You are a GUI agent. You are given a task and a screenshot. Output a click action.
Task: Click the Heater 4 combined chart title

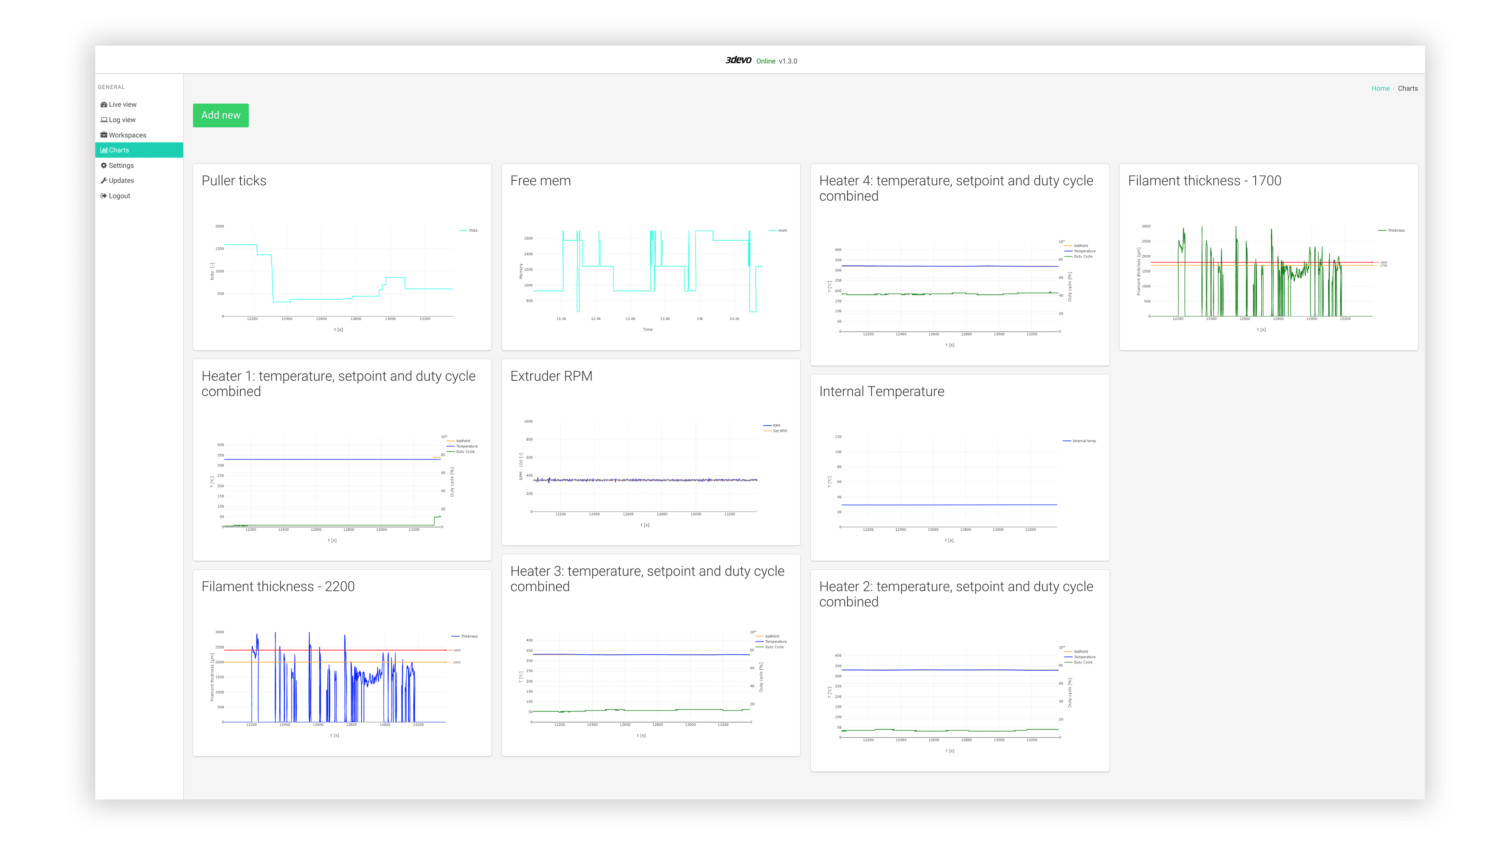(956, 189)
